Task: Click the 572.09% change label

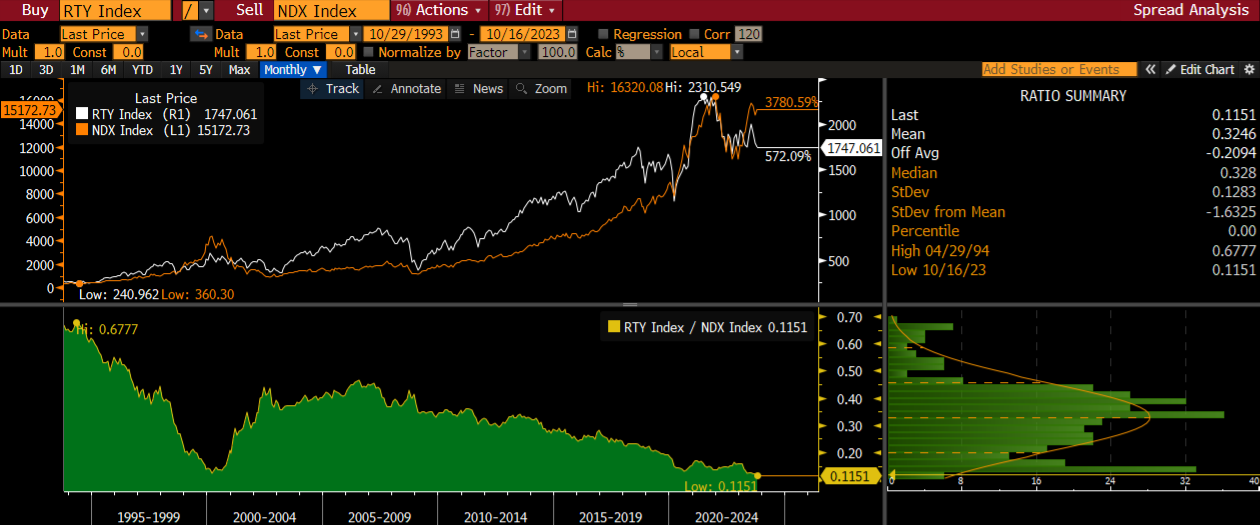Action: [788, 156]
